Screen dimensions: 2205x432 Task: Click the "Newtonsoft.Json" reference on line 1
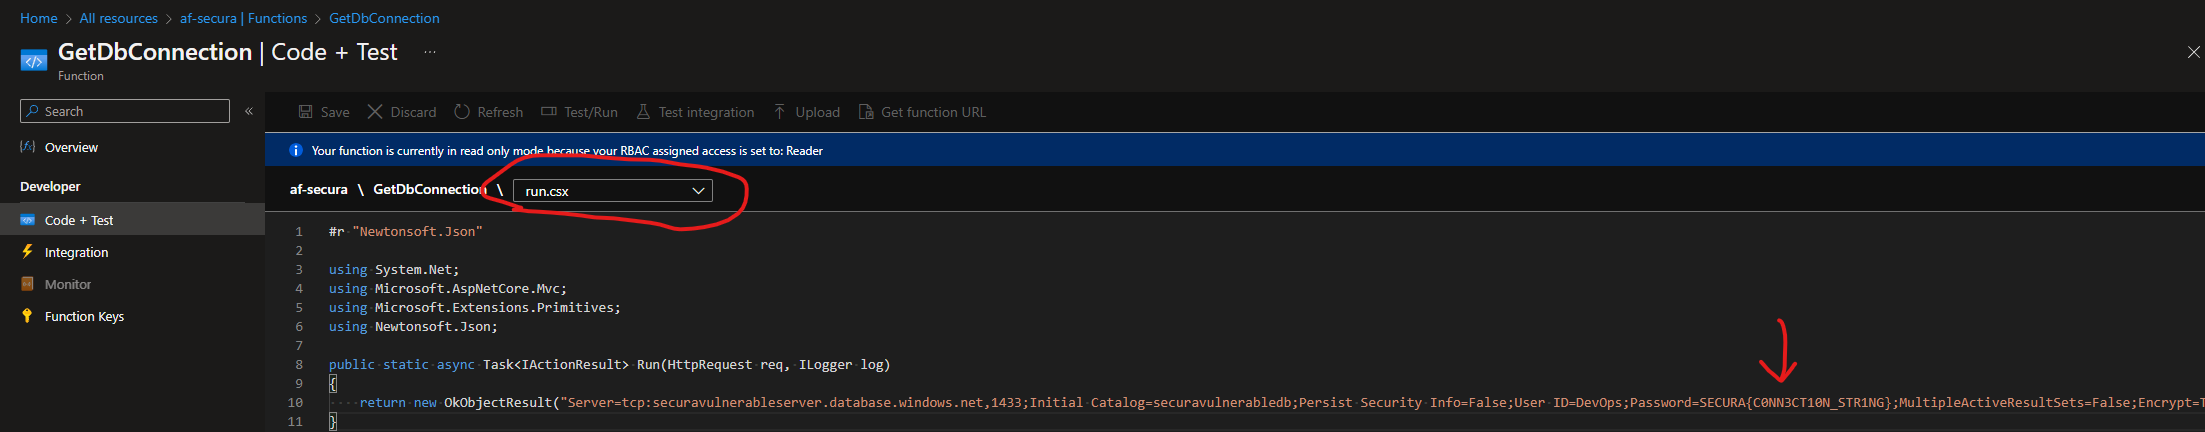[418, 231]
